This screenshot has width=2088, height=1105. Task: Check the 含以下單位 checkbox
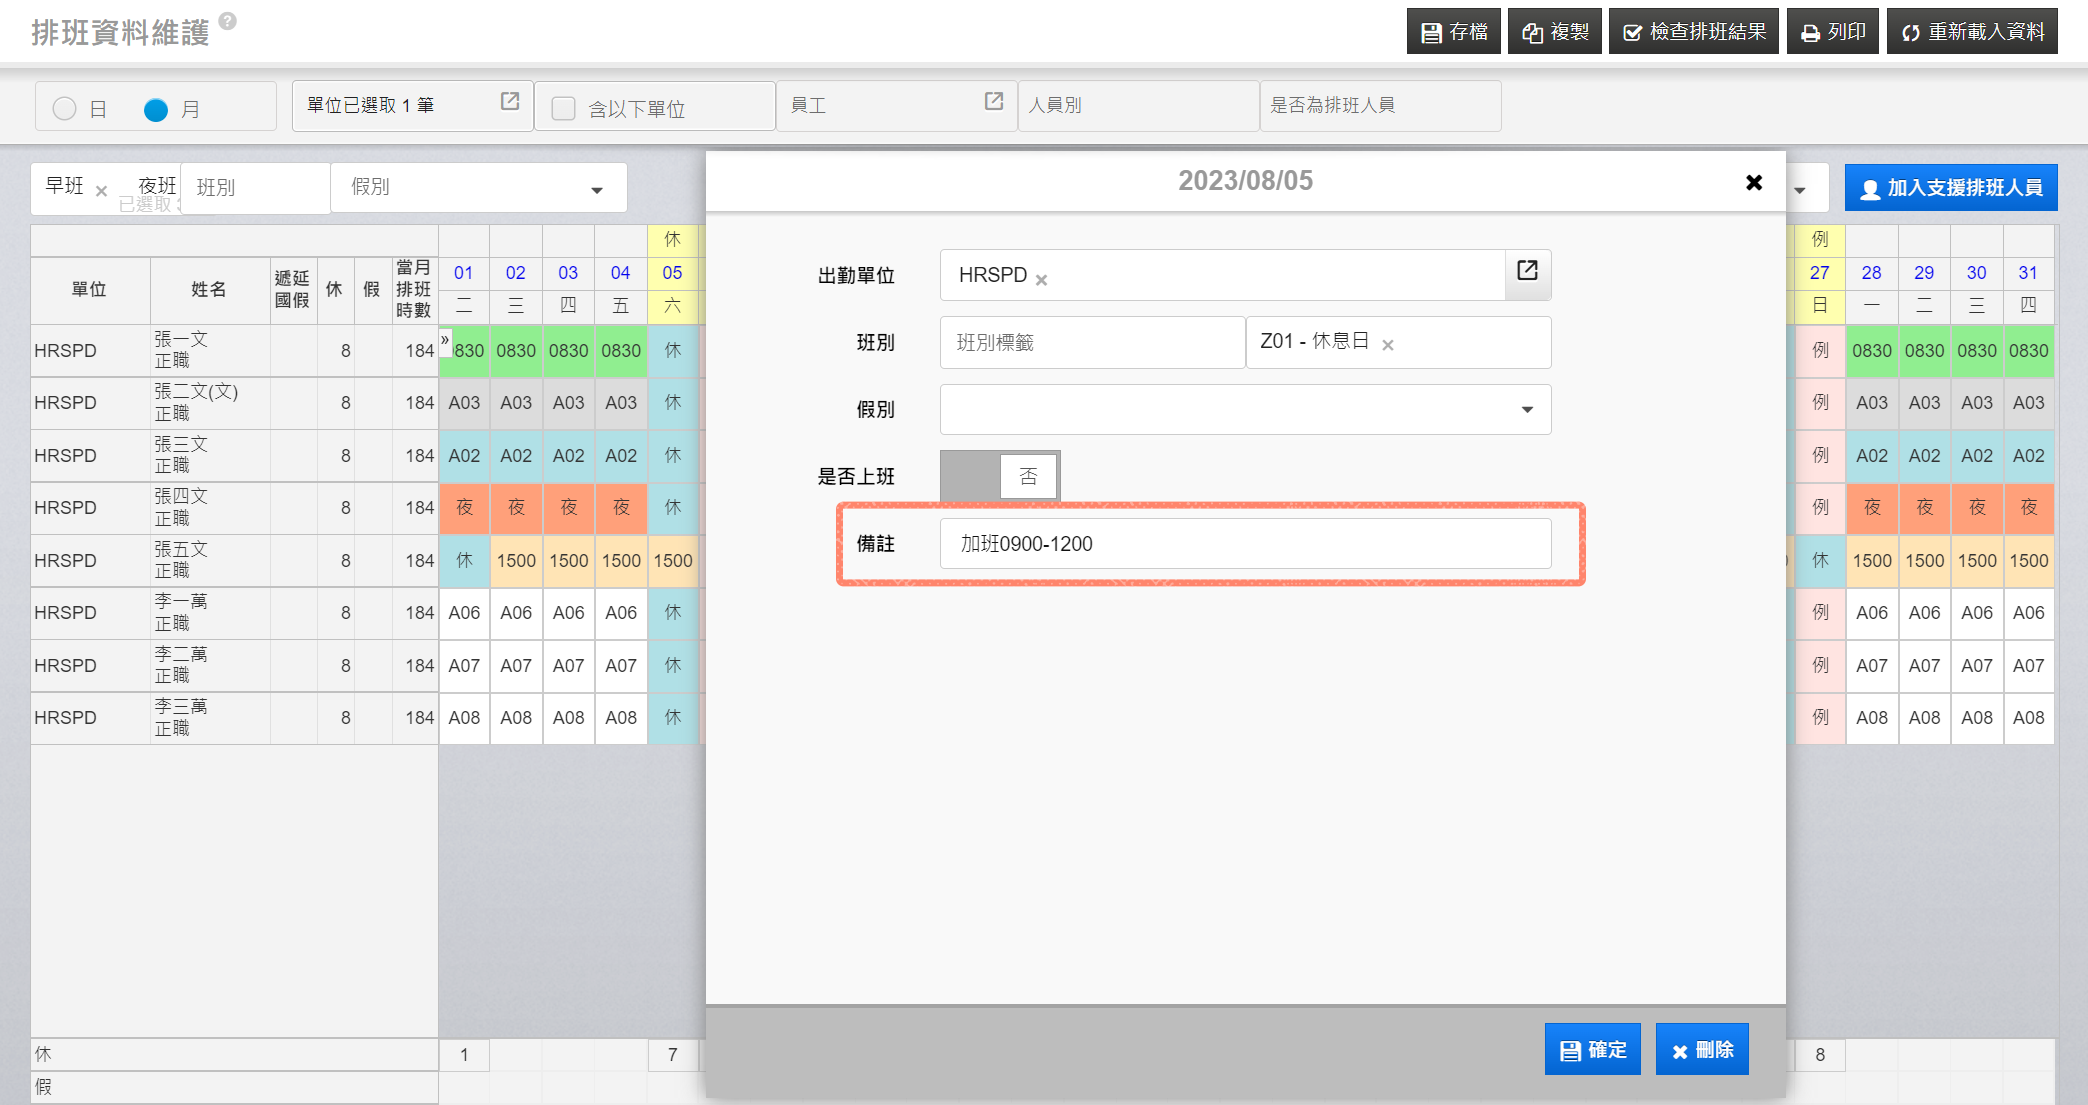coord(564,108)
